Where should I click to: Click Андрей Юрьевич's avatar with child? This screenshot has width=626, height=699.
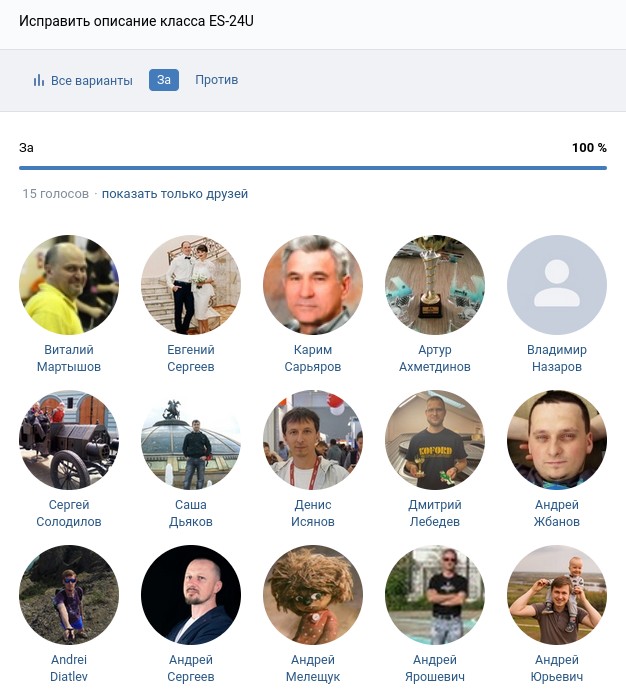point(556,595)
